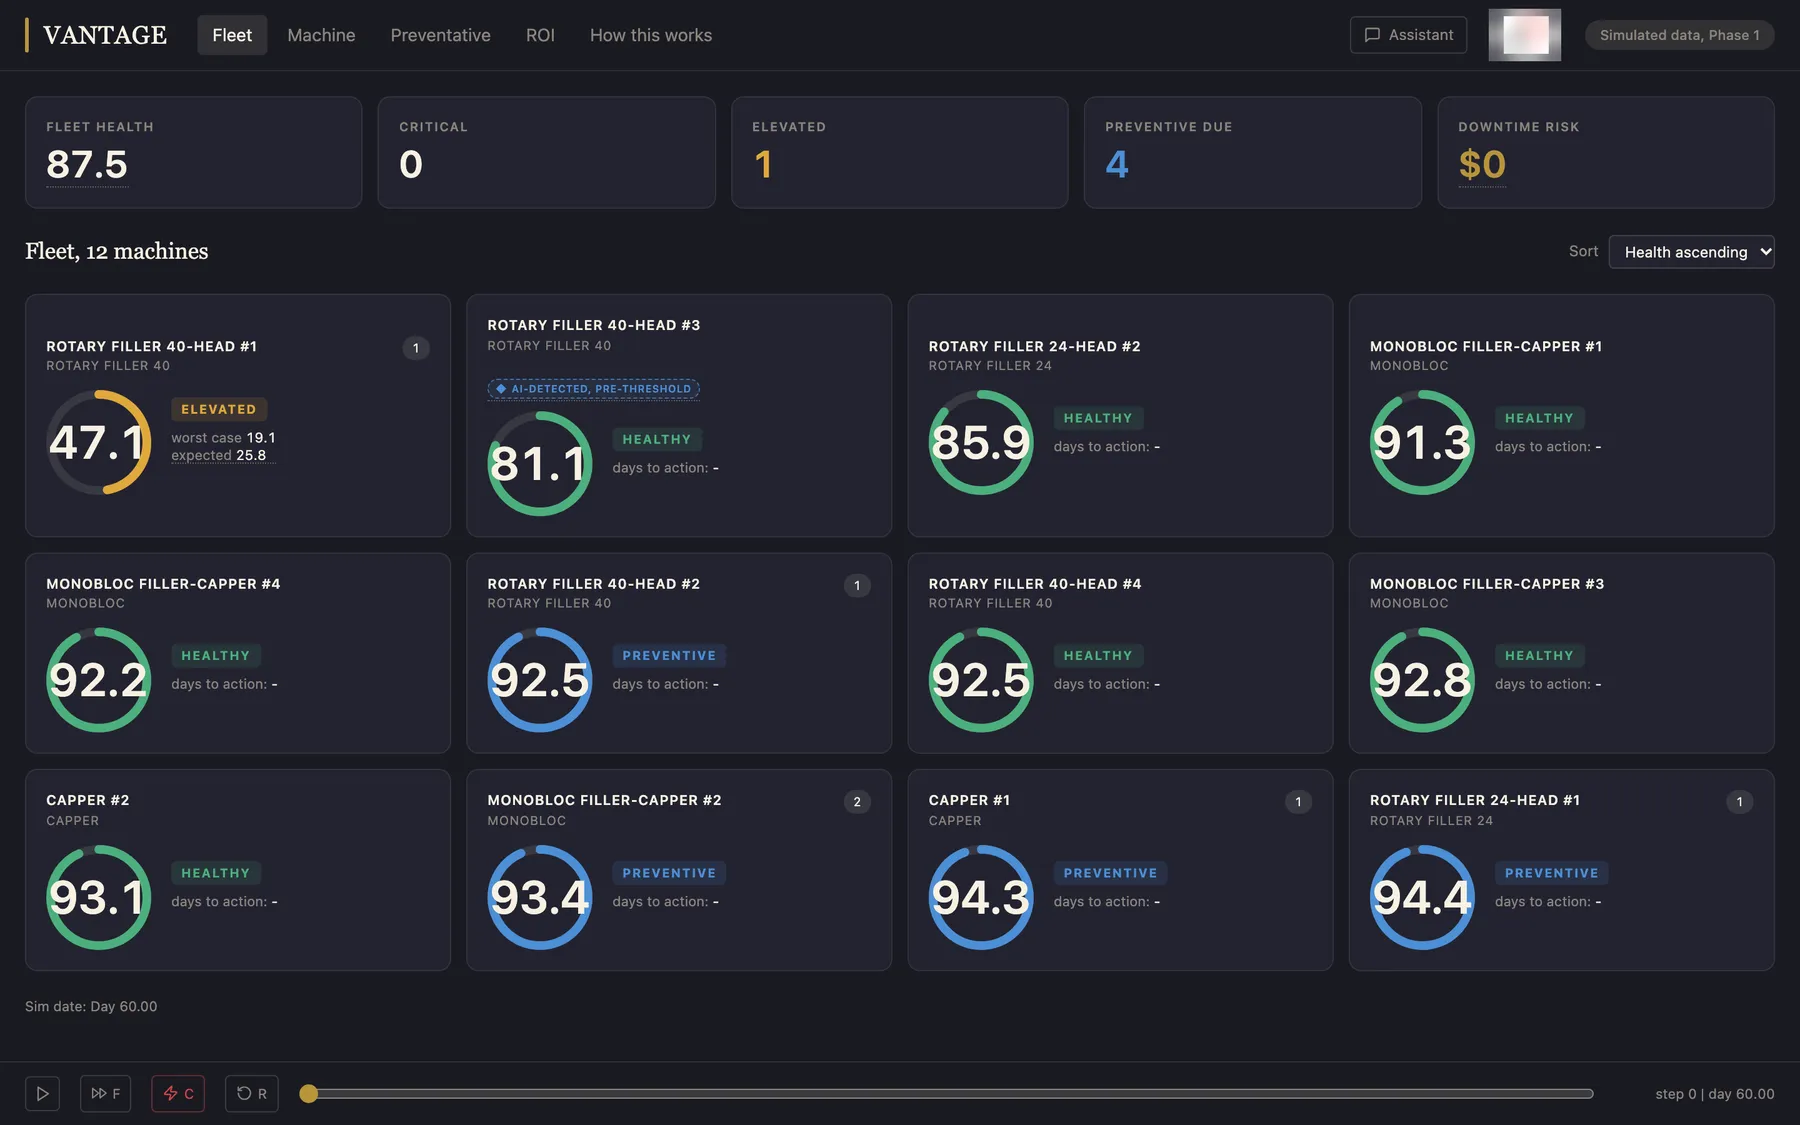The height and width of the screenshot is (1125, 1800).
Task: Open the Rotary Filler 40-Head #4 card title
Action: pos(1035,584)
